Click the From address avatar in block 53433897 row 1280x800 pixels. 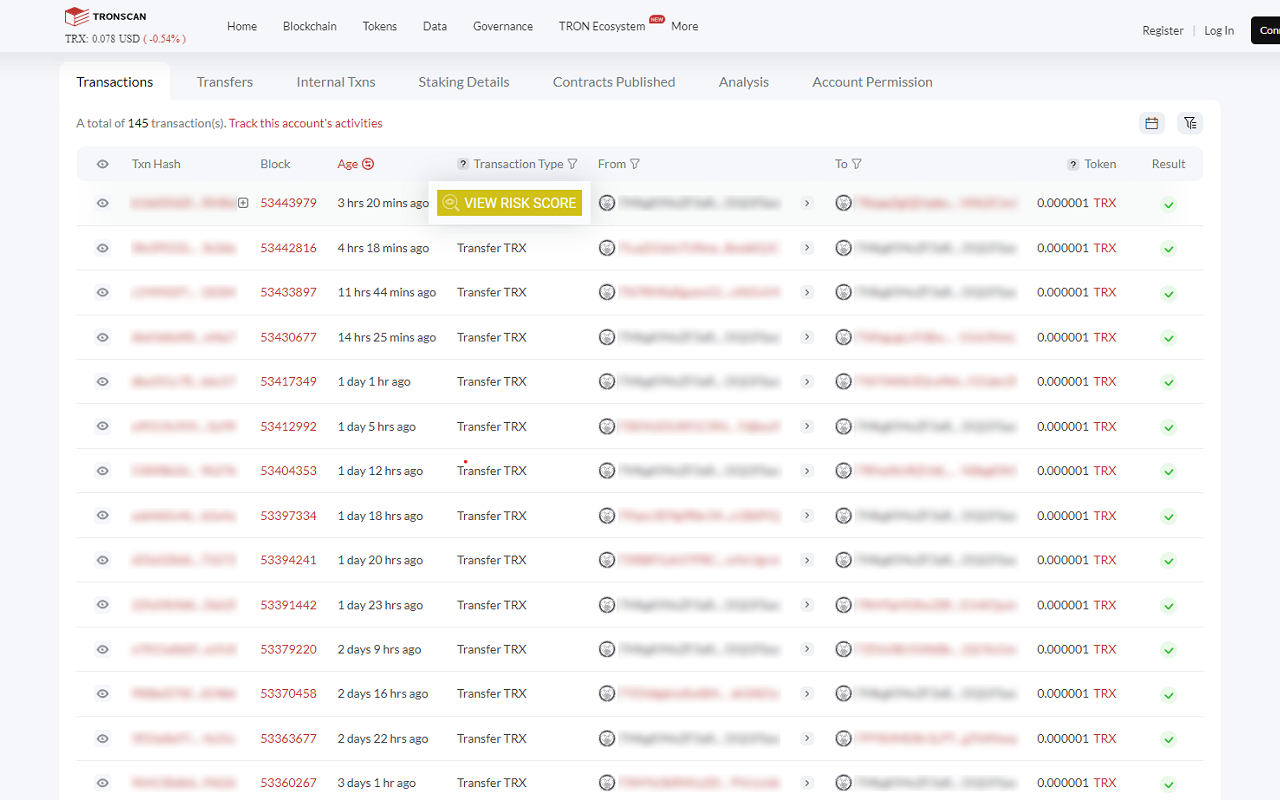tap(607, 292)
